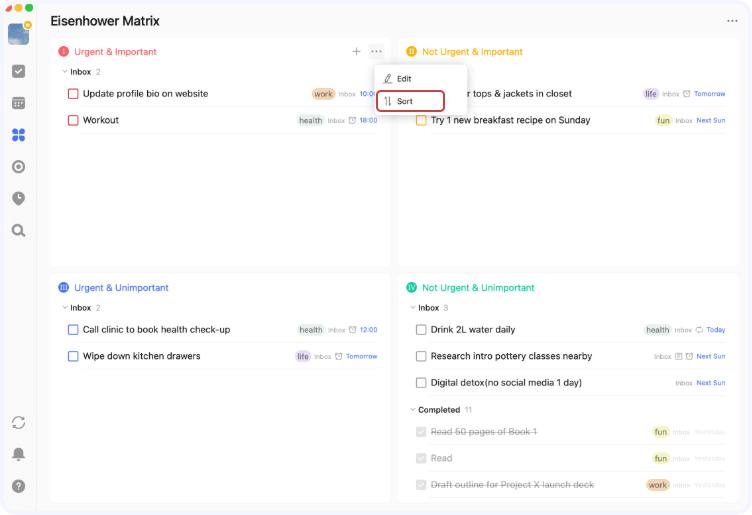Check off the Workout task
The image size is (752, 515).
73,120
